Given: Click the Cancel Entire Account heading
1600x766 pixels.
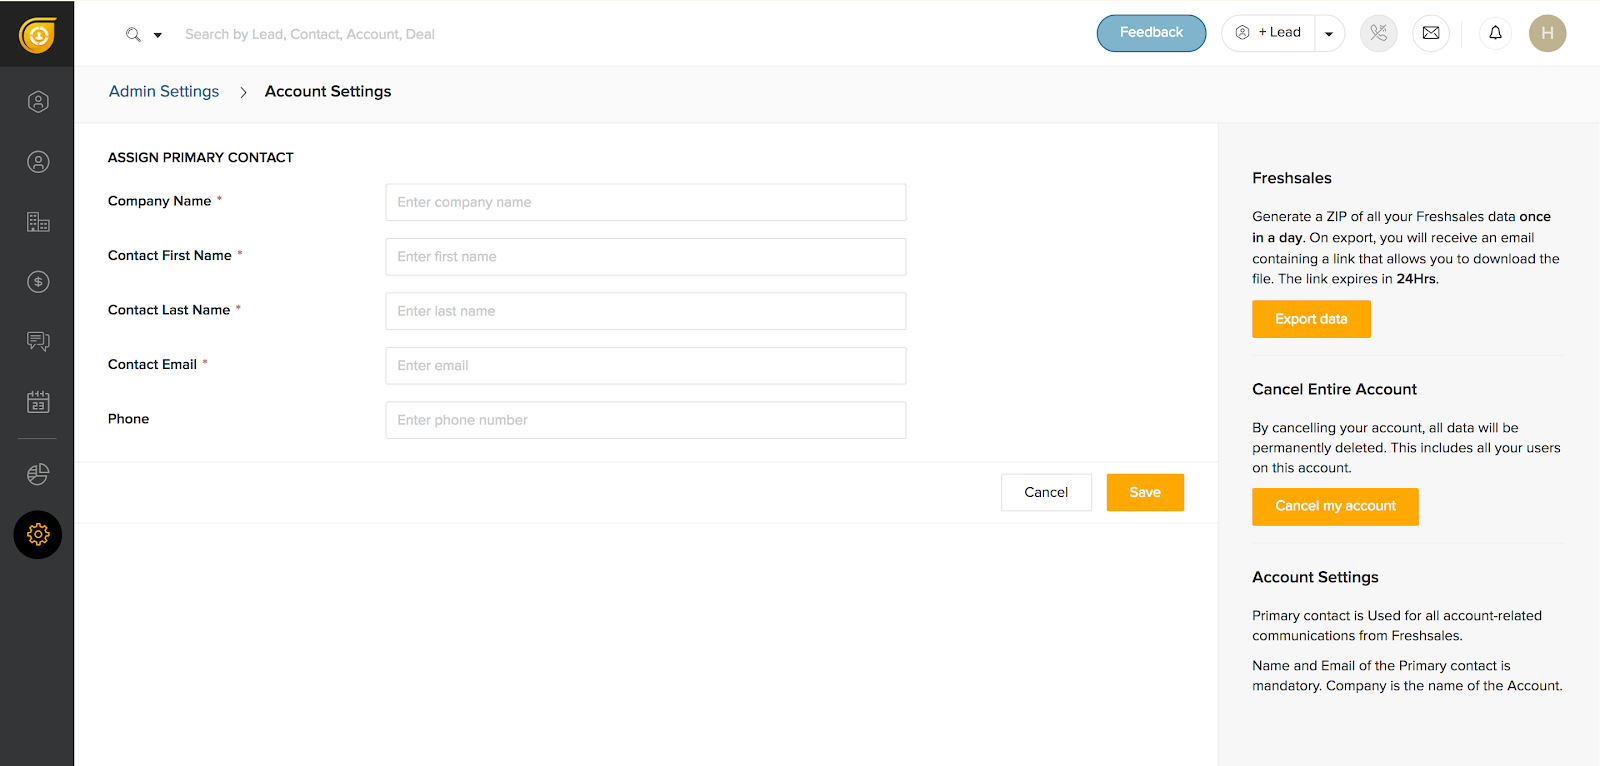Looking at the screenshot, I should point(1334,389).
